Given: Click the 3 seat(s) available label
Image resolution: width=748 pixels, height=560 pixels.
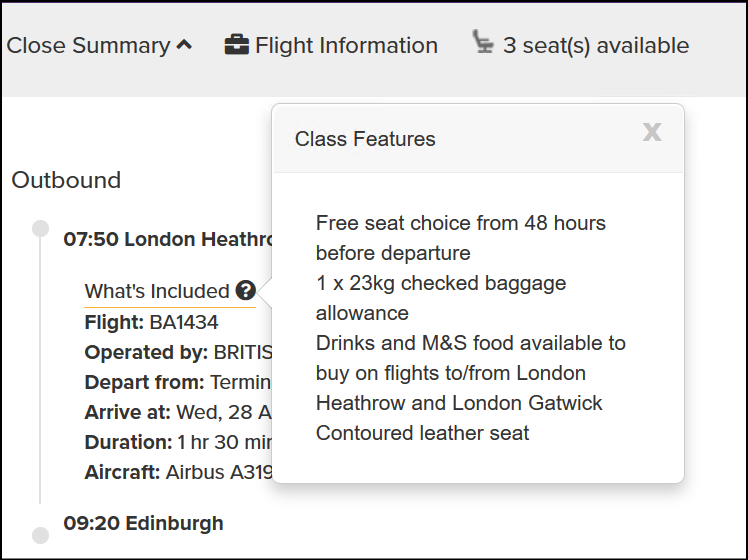Looking at the screenshot, I should 596,46.
